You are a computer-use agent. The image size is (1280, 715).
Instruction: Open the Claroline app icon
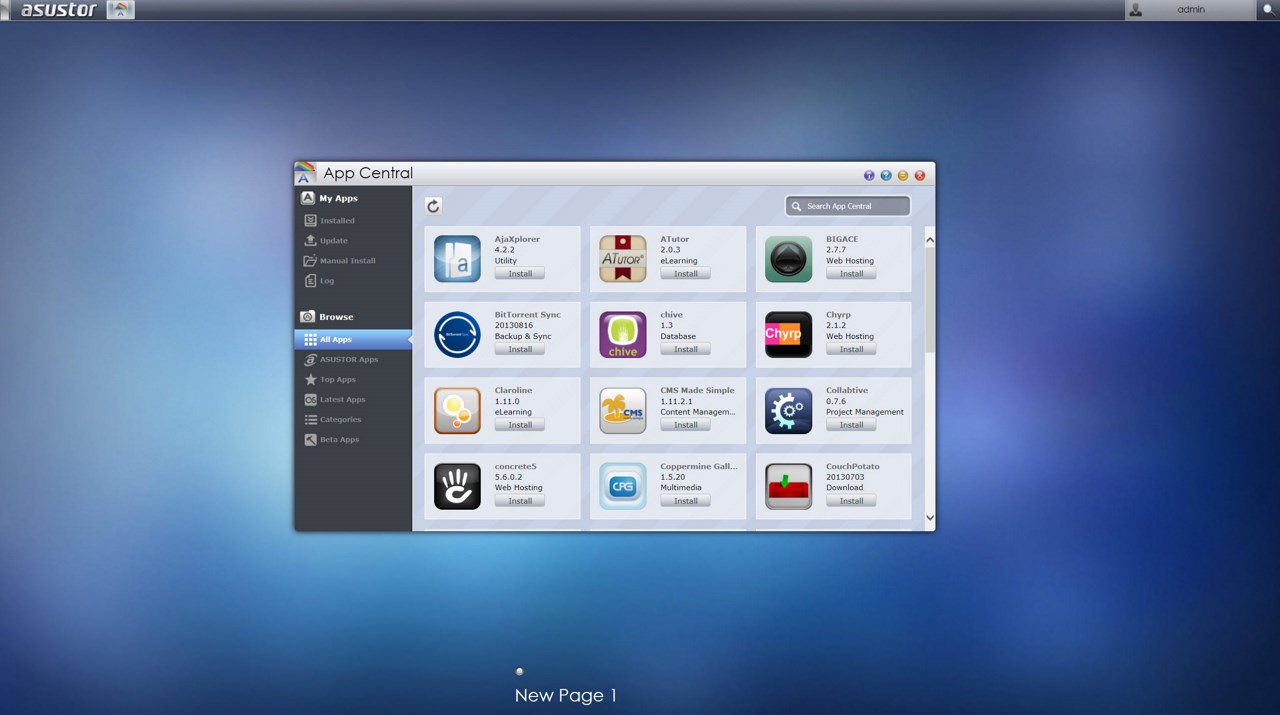pos(457,411)
